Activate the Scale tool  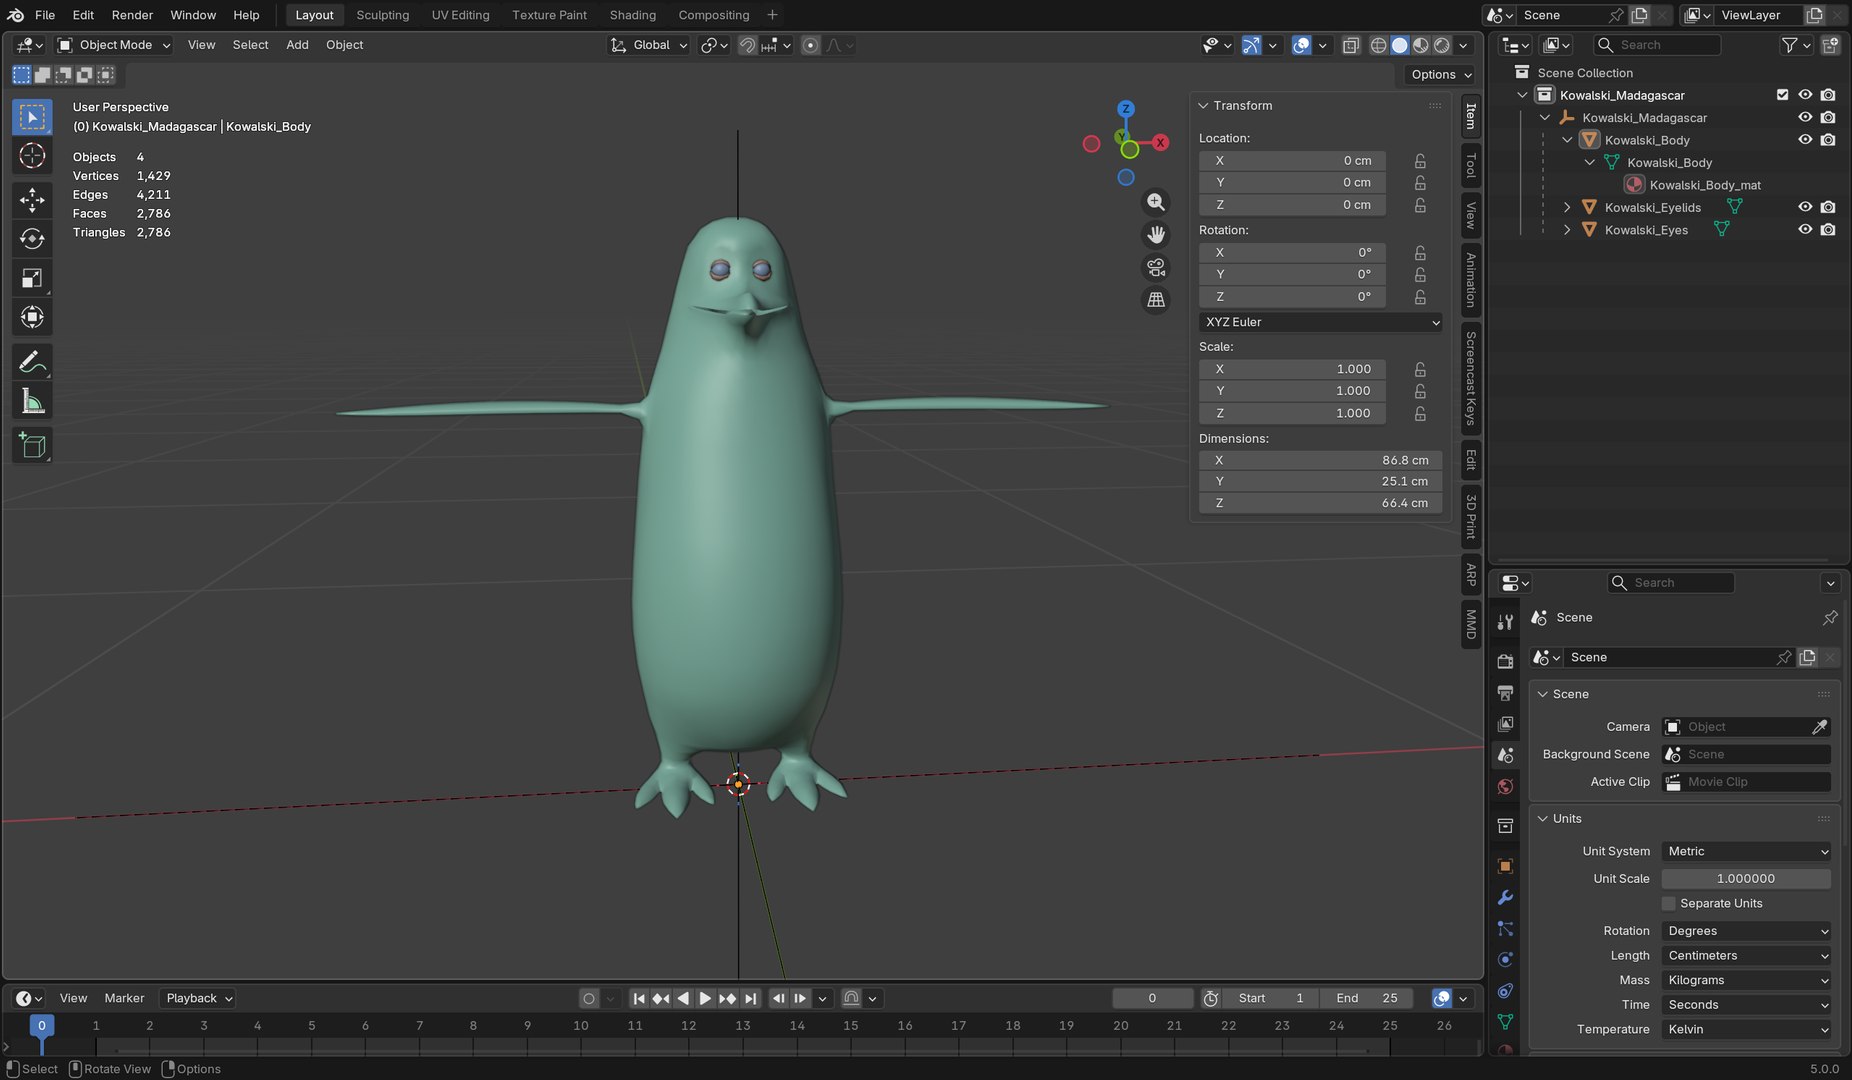(x=32, y=278)
